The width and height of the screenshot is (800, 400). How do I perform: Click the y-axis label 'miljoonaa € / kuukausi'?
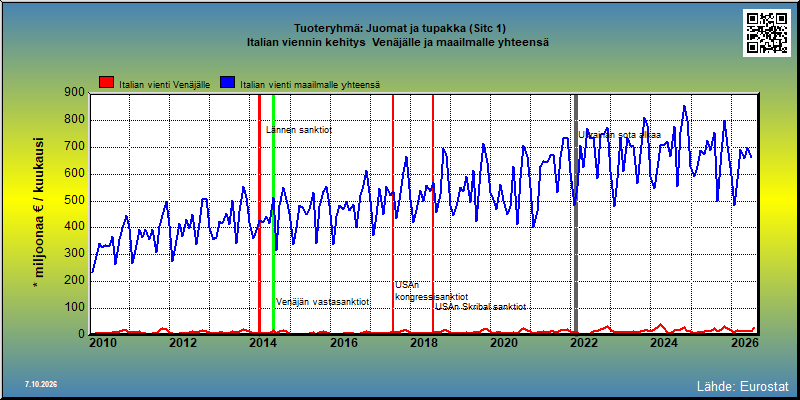[39, 213]
